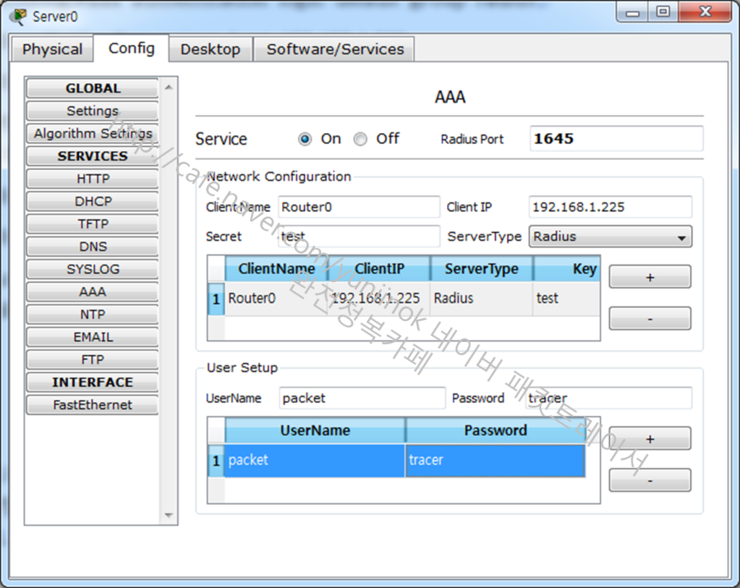Click the Password input field

click(609, 398)
